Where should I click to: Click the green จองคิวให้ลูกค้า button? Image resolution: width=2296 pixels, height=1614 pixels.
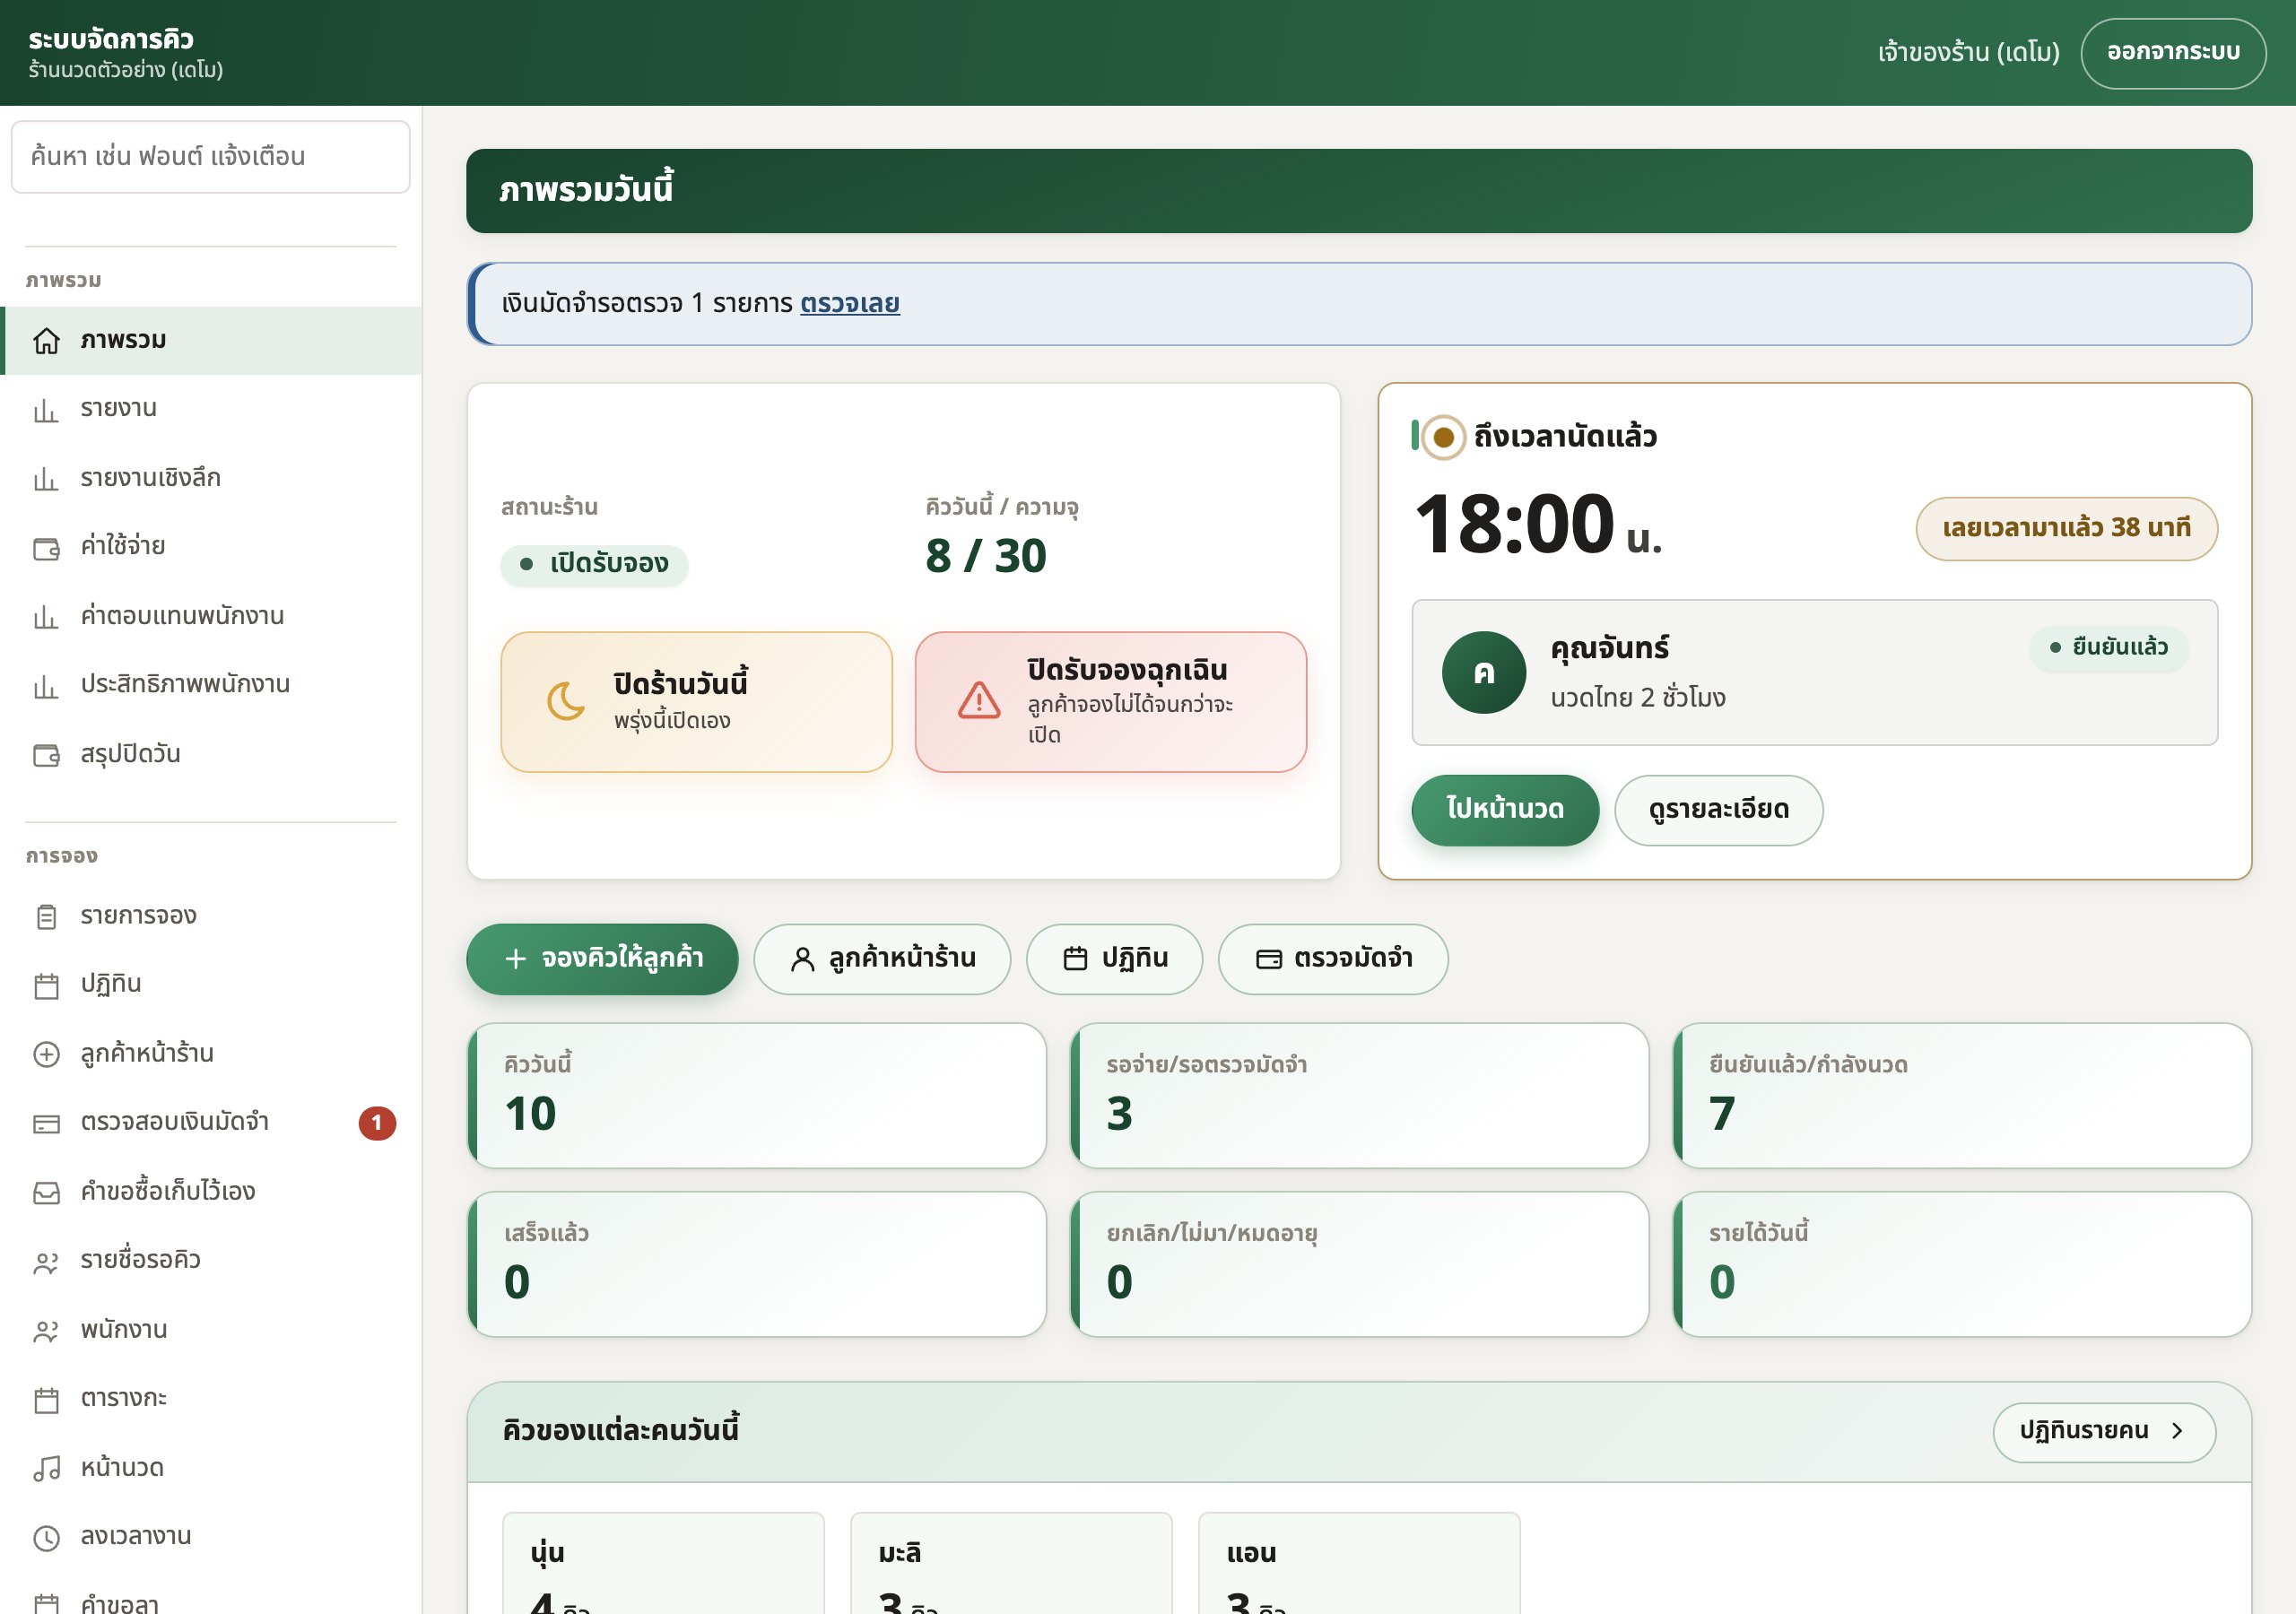tap(602, 958)
